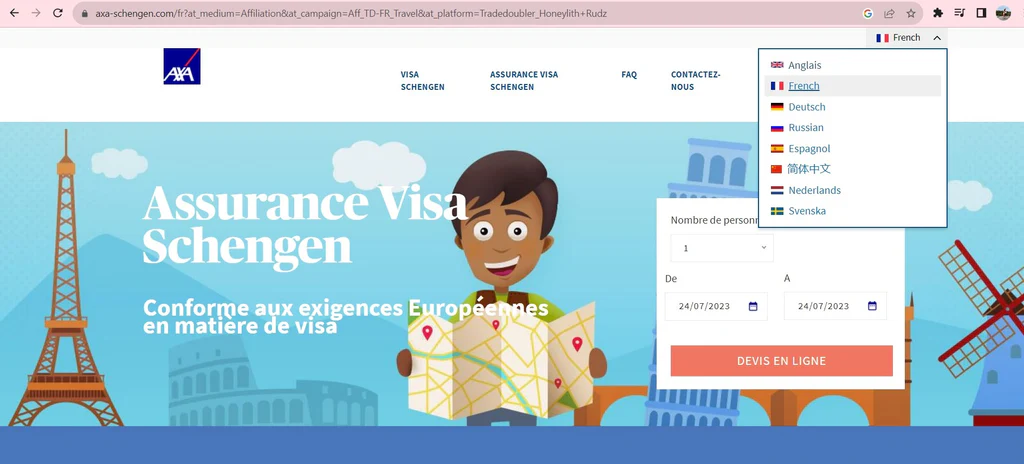This screenshot has height=464, width=1024.
Task: Click the AXA logo
Action: pyautogui.click(x=182, y=67)
